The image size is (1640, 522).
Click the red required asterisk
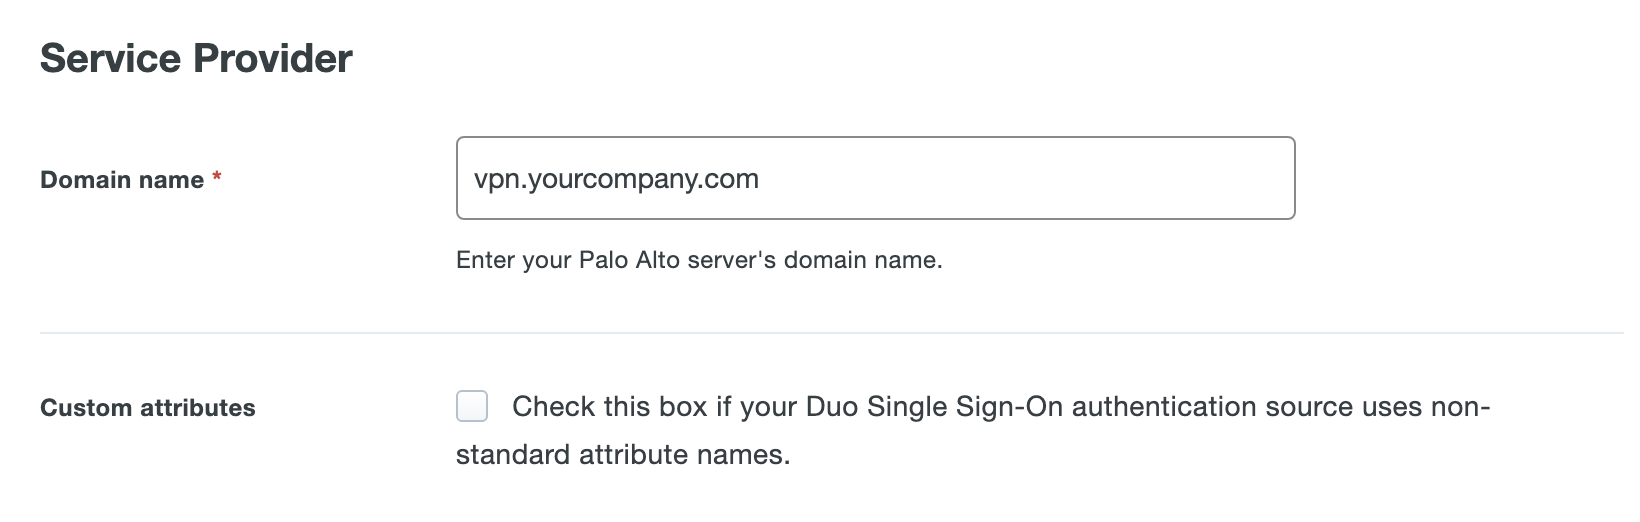pyautogui.click(x=217, y=178)
